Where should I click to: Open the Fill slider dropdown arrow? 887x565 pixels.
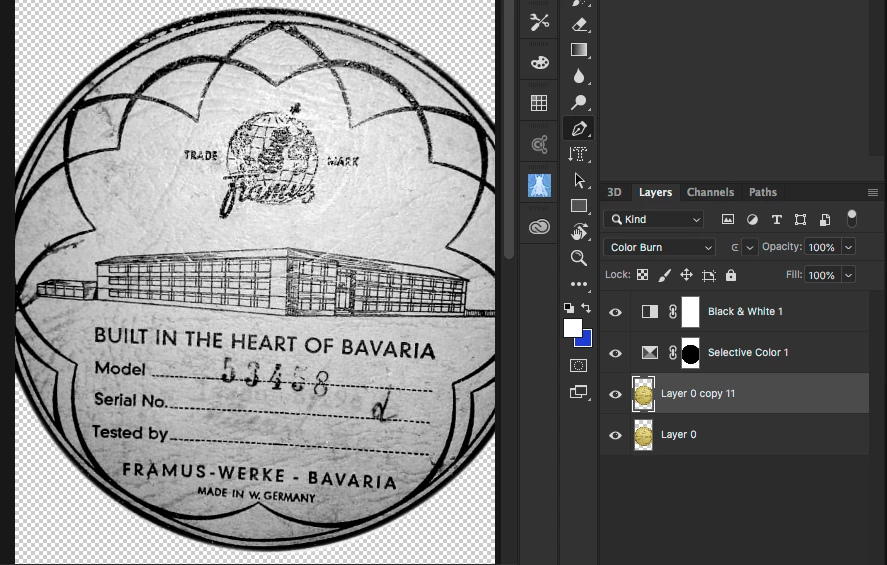(x=849, y=275)
